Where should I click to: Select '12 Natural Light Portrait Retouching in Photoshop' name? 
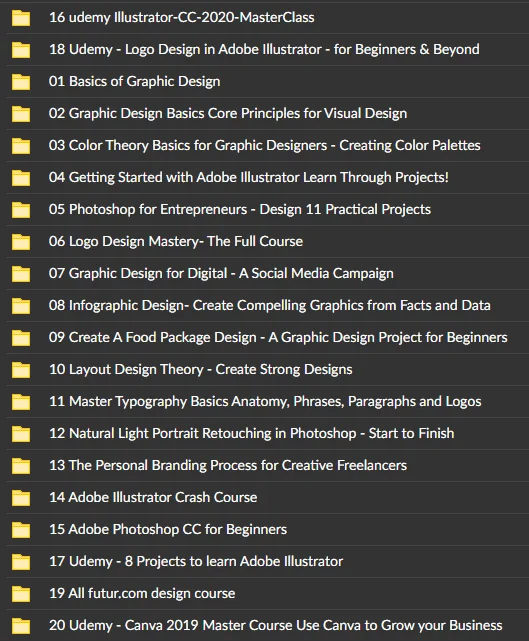(x=251, y=433)
